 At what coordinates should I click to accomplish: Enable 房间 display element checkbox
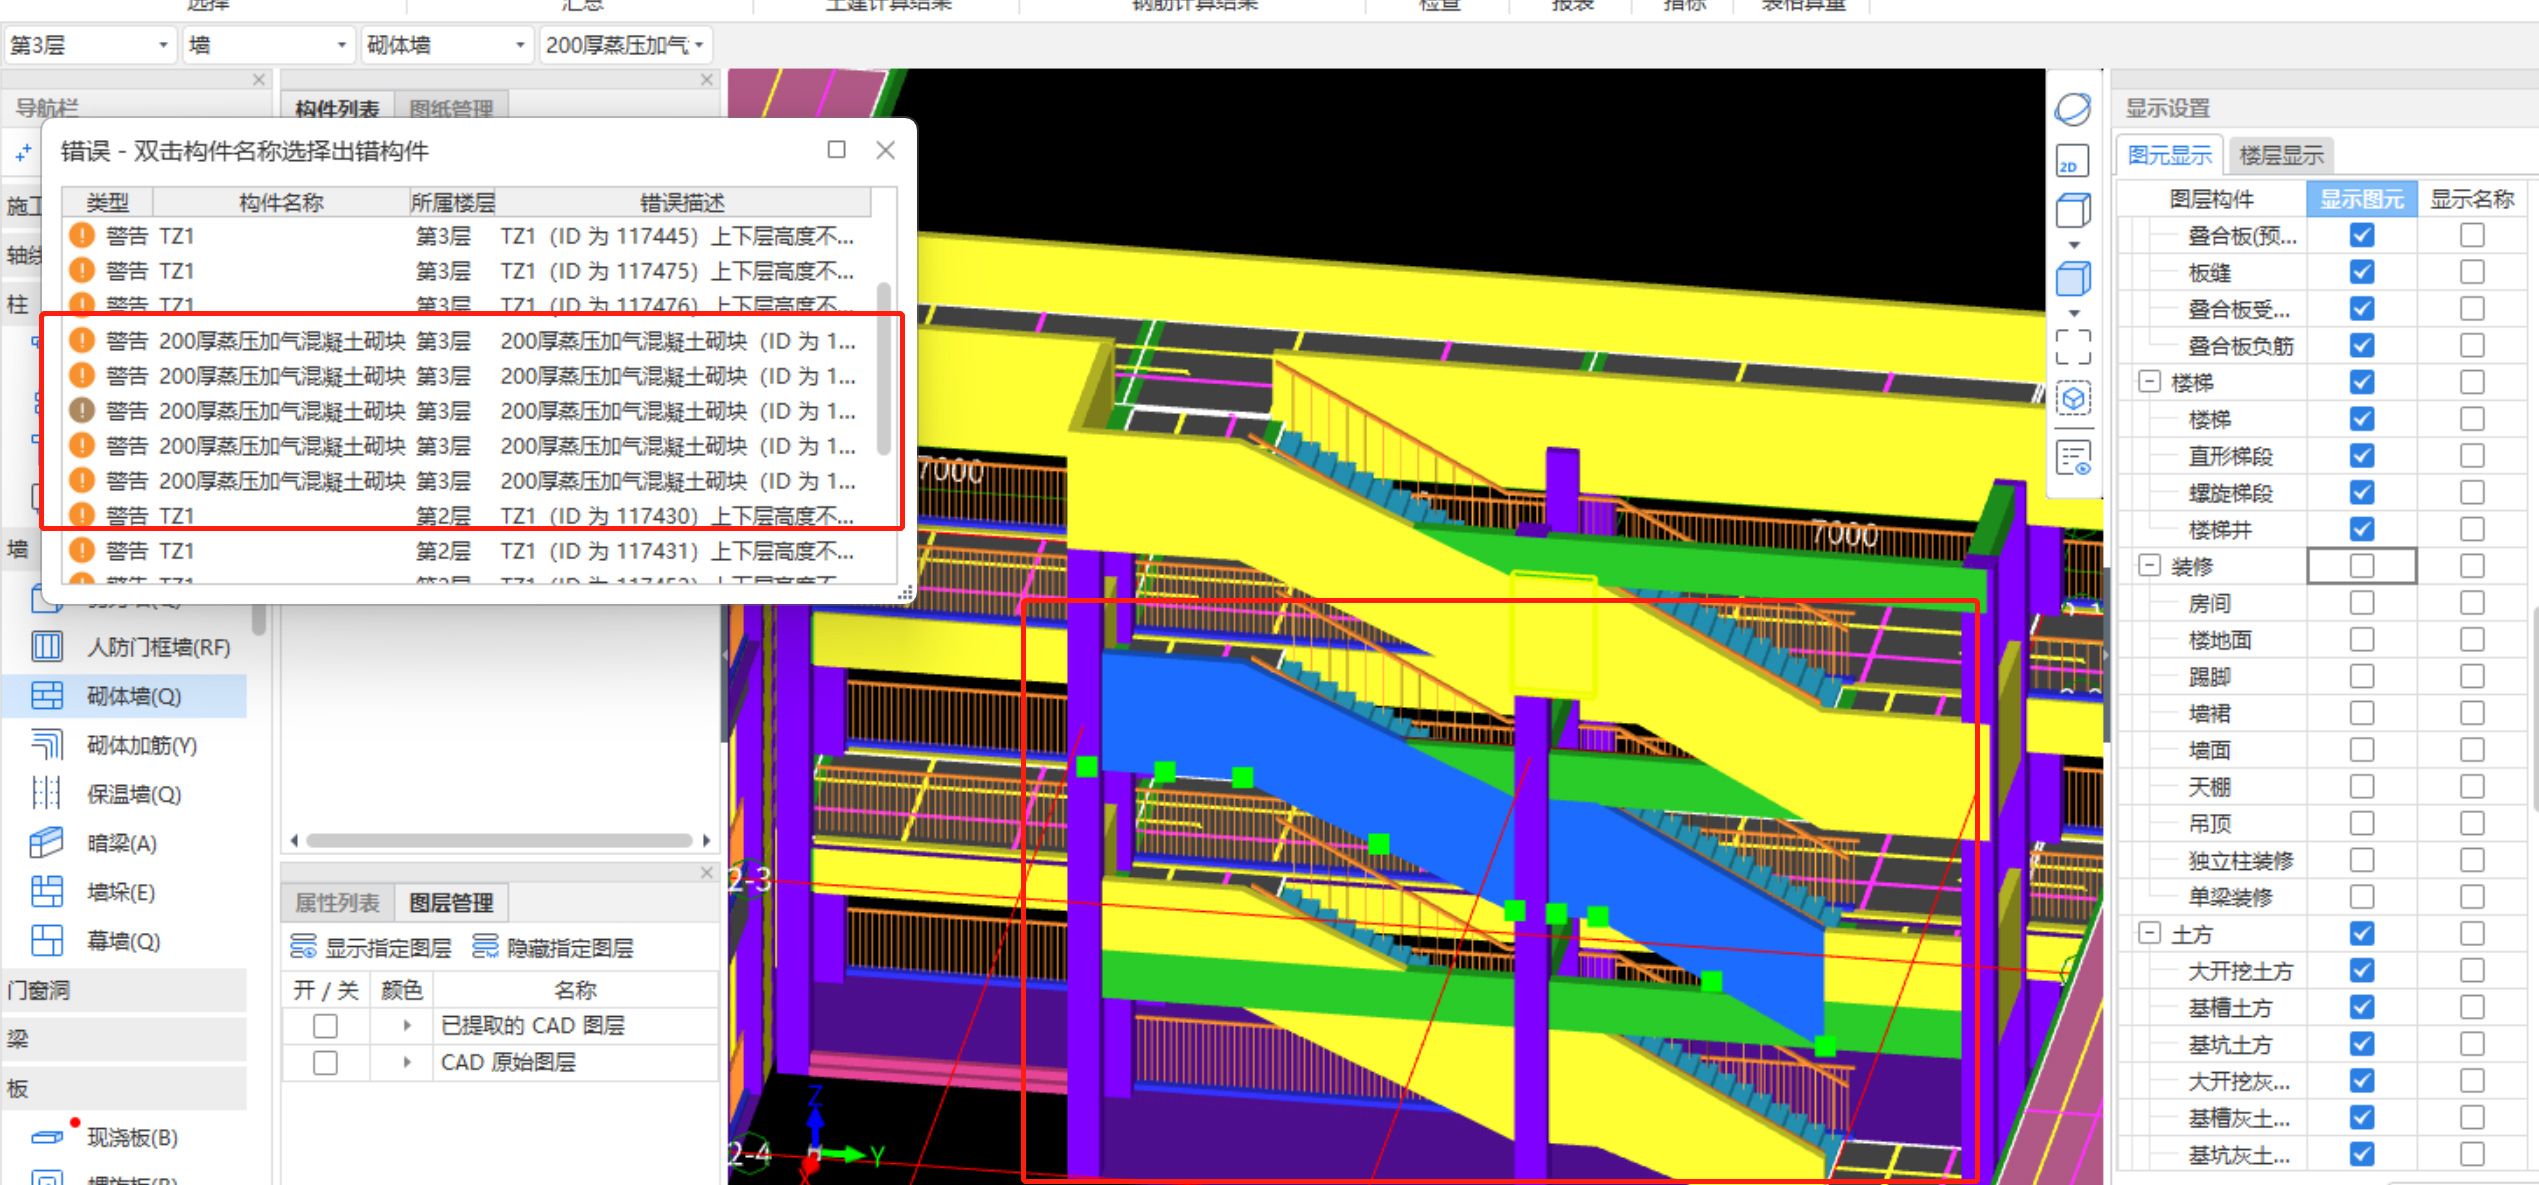click(2362, 603)
